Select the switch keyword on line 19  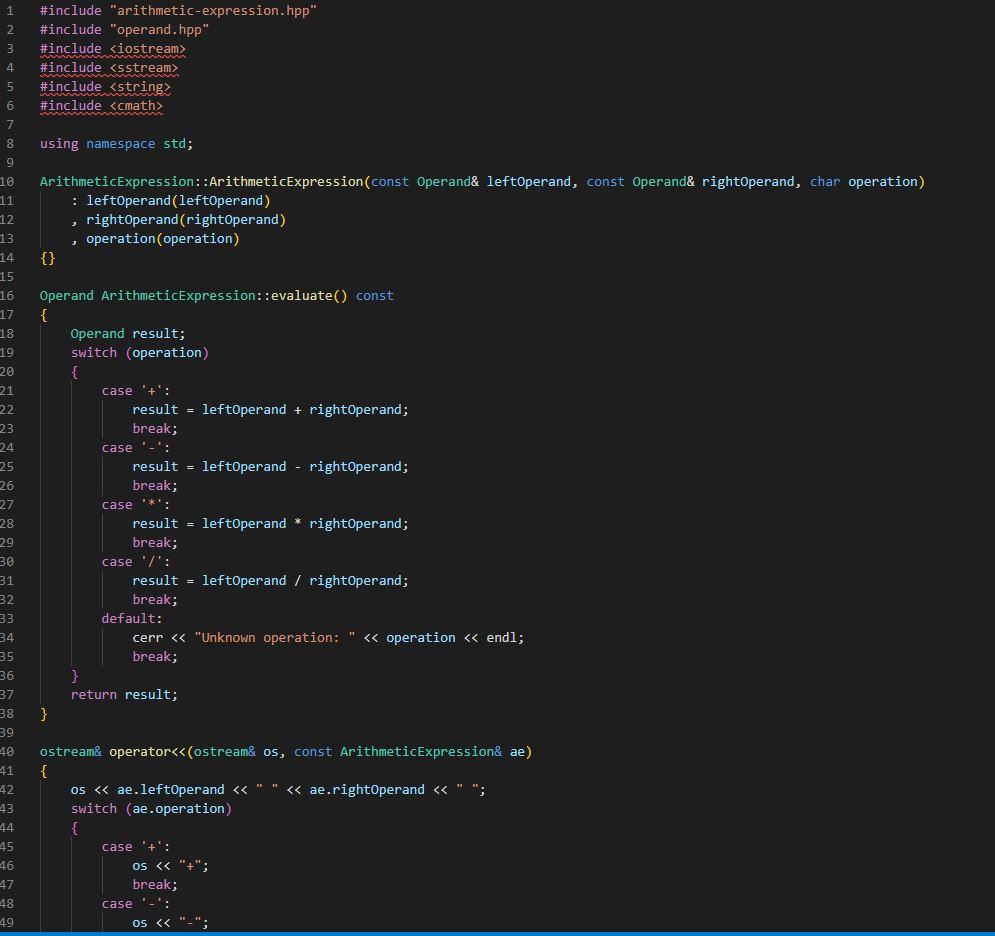pyautogui.click(x=93, y=352)
